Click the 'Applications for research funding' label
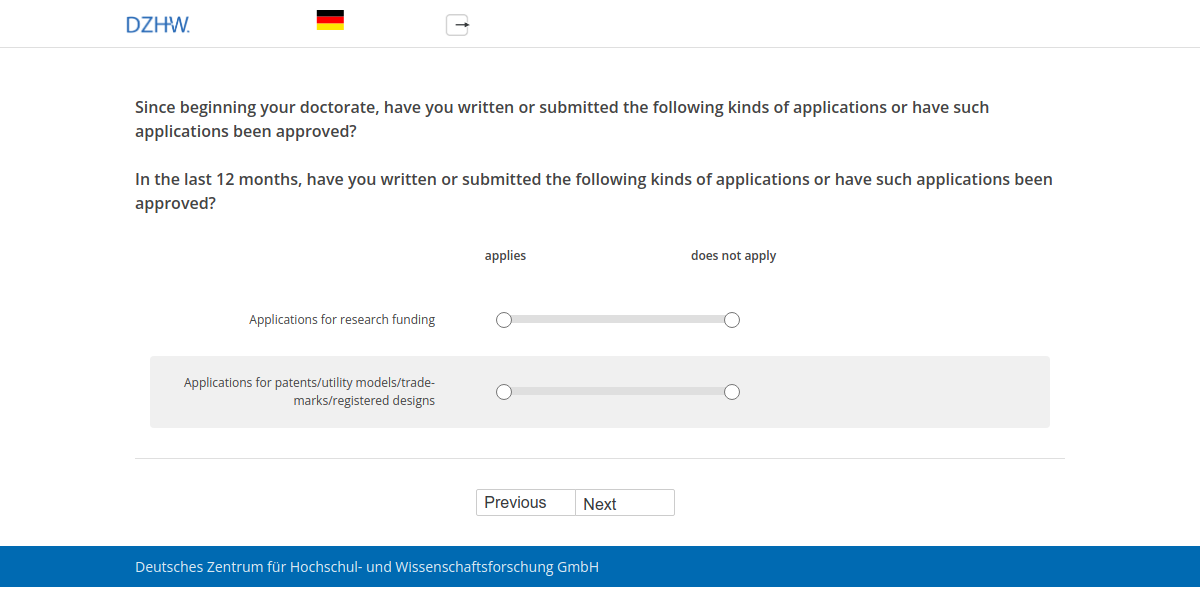This screenshot has width=1200, height=596. (x=342, y=319)
